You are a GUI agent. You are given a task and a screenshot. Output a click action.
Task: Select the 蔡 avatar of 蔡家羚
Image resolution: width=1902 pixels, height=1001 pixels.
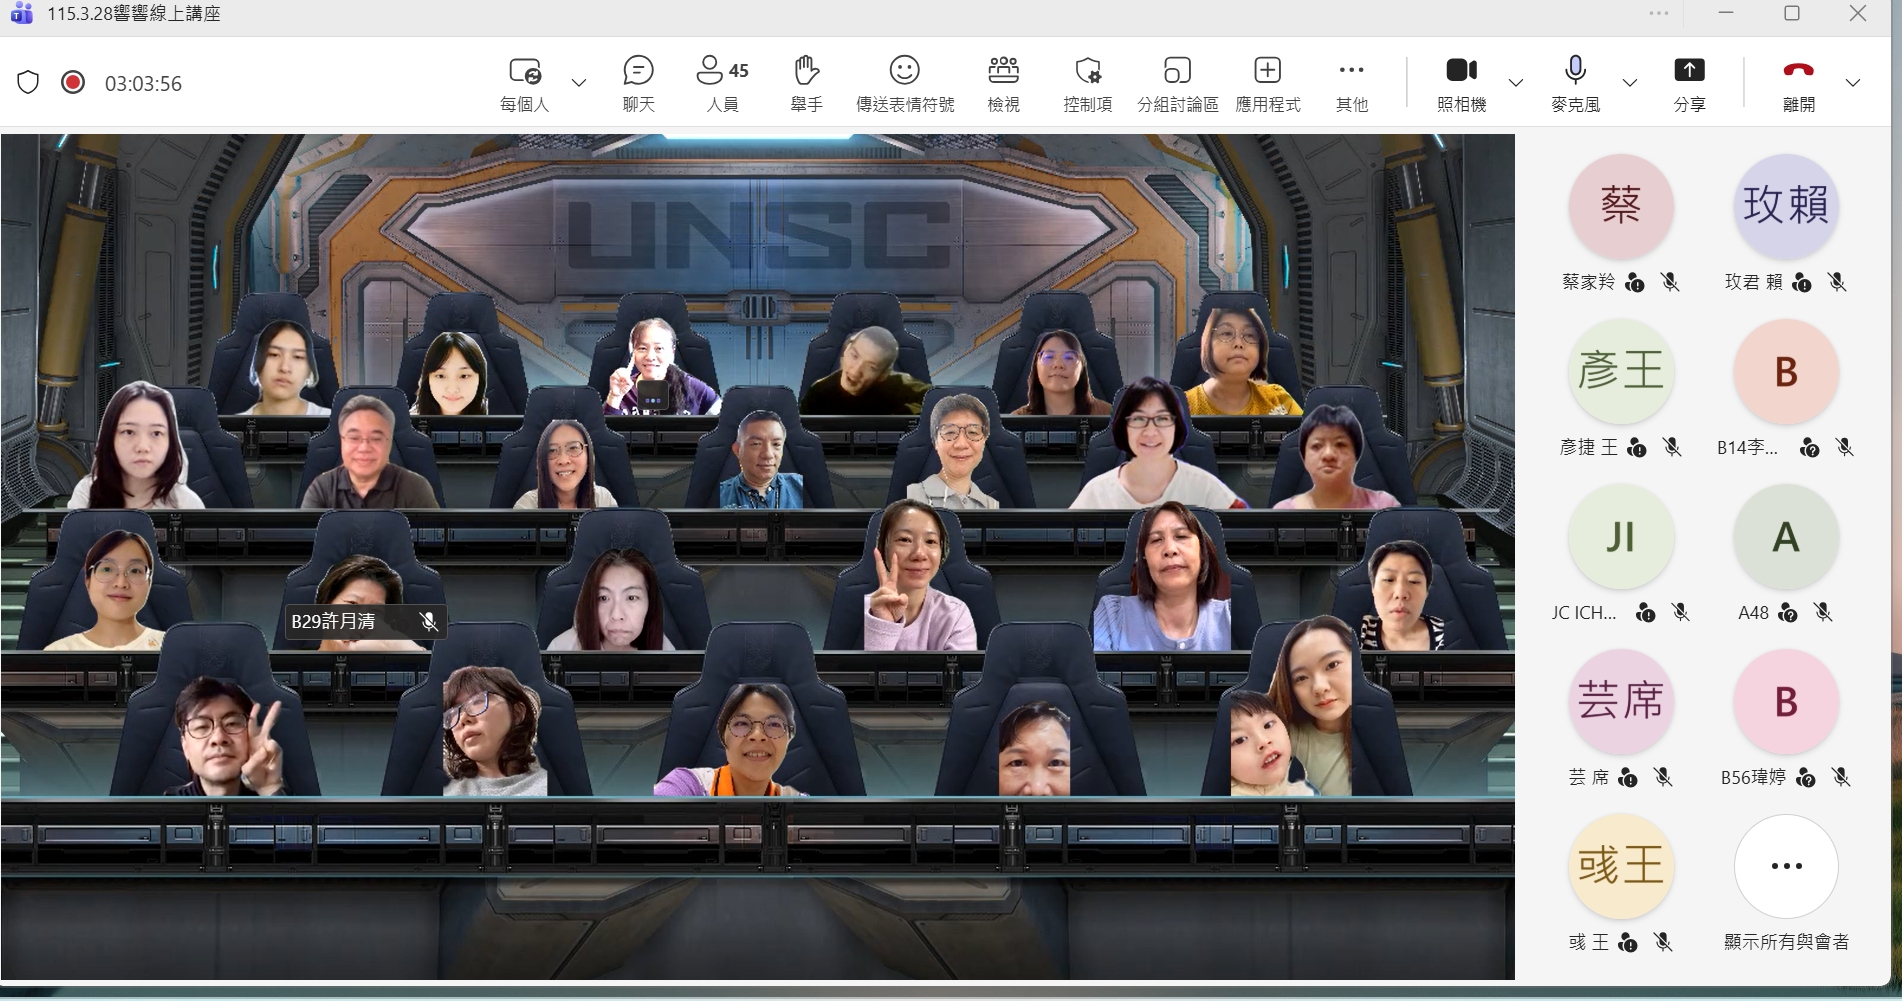[x=1621, y=206]
